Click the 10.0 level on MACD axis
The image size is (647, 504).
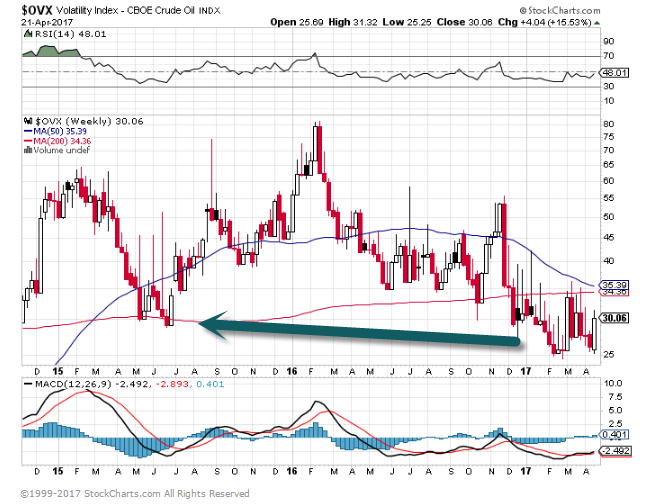tap(613, 383)
